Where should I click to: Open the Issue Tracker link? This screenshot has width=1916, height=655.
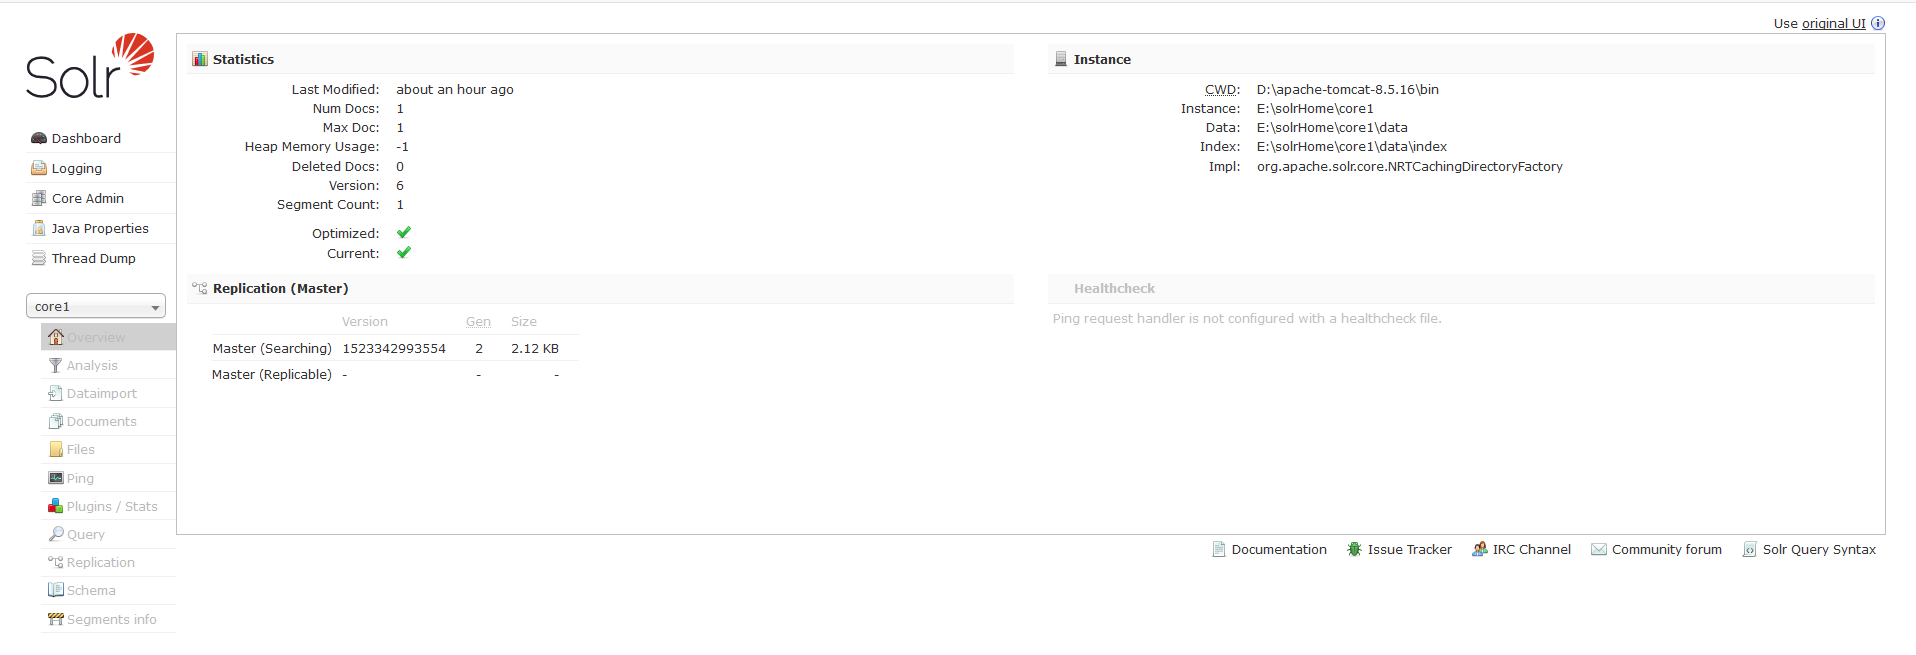(x=1410, y=549)
